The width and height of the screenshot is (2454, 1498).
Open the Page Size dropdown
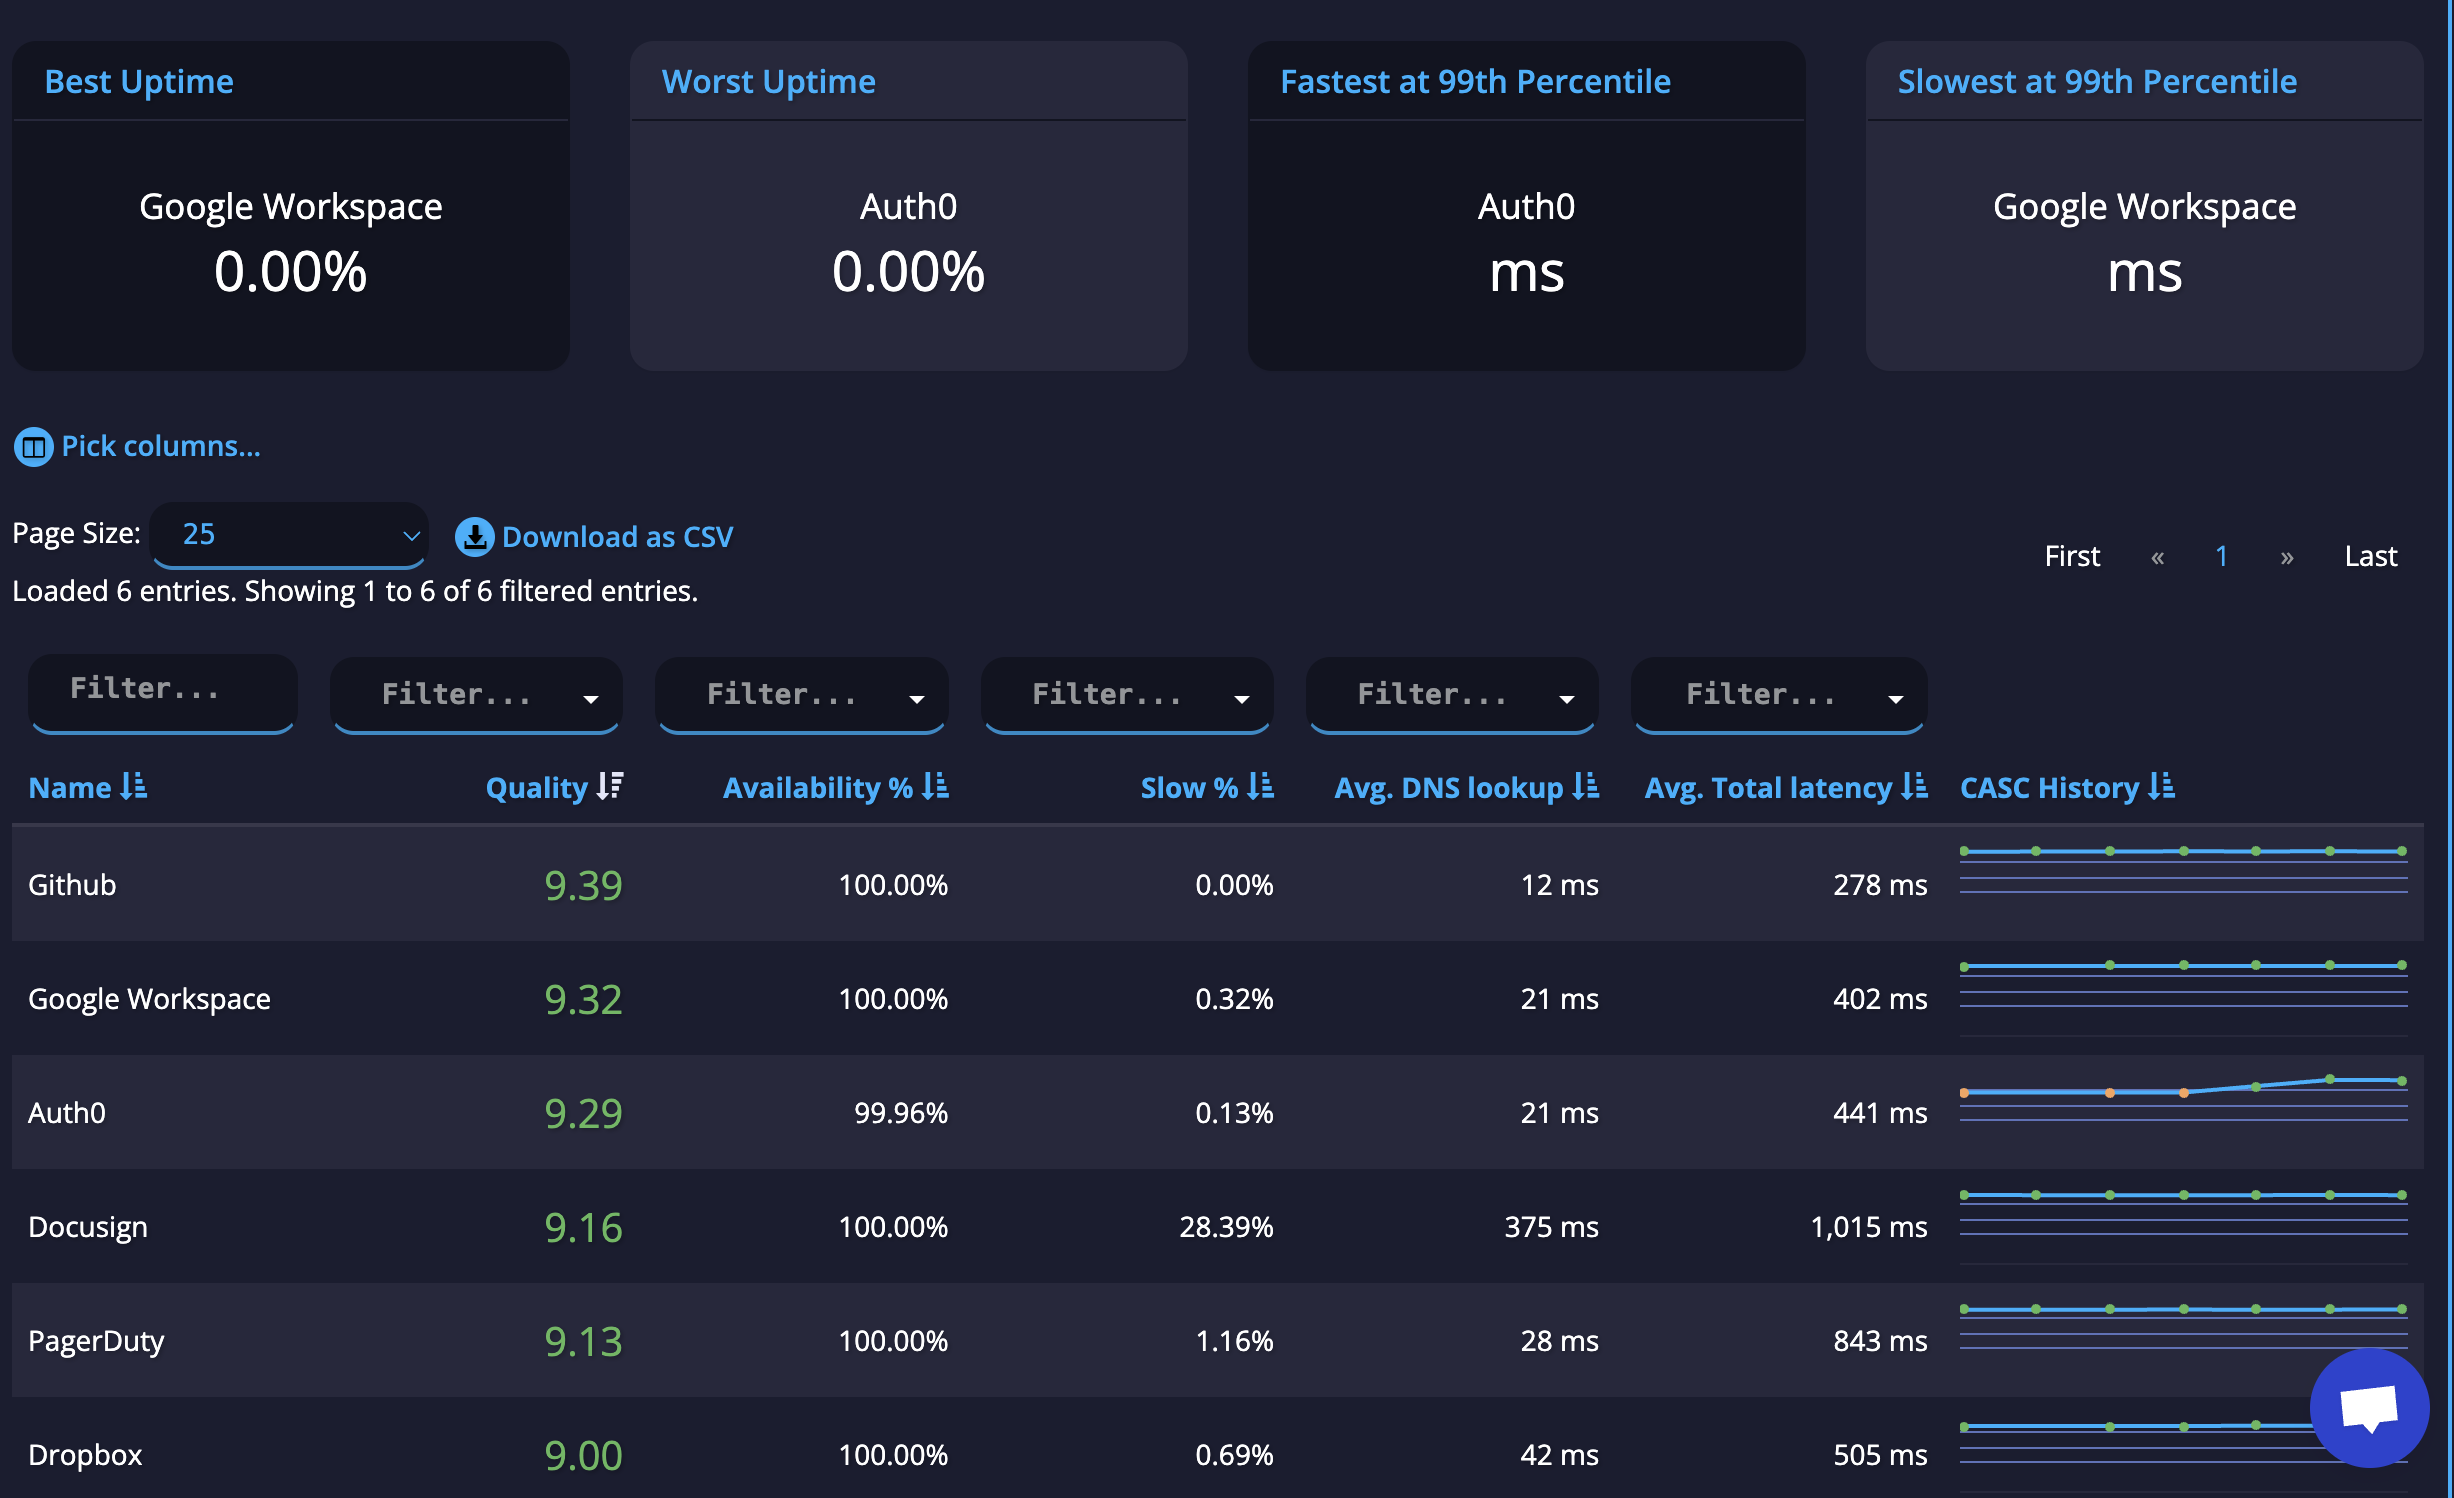point(289,535)
